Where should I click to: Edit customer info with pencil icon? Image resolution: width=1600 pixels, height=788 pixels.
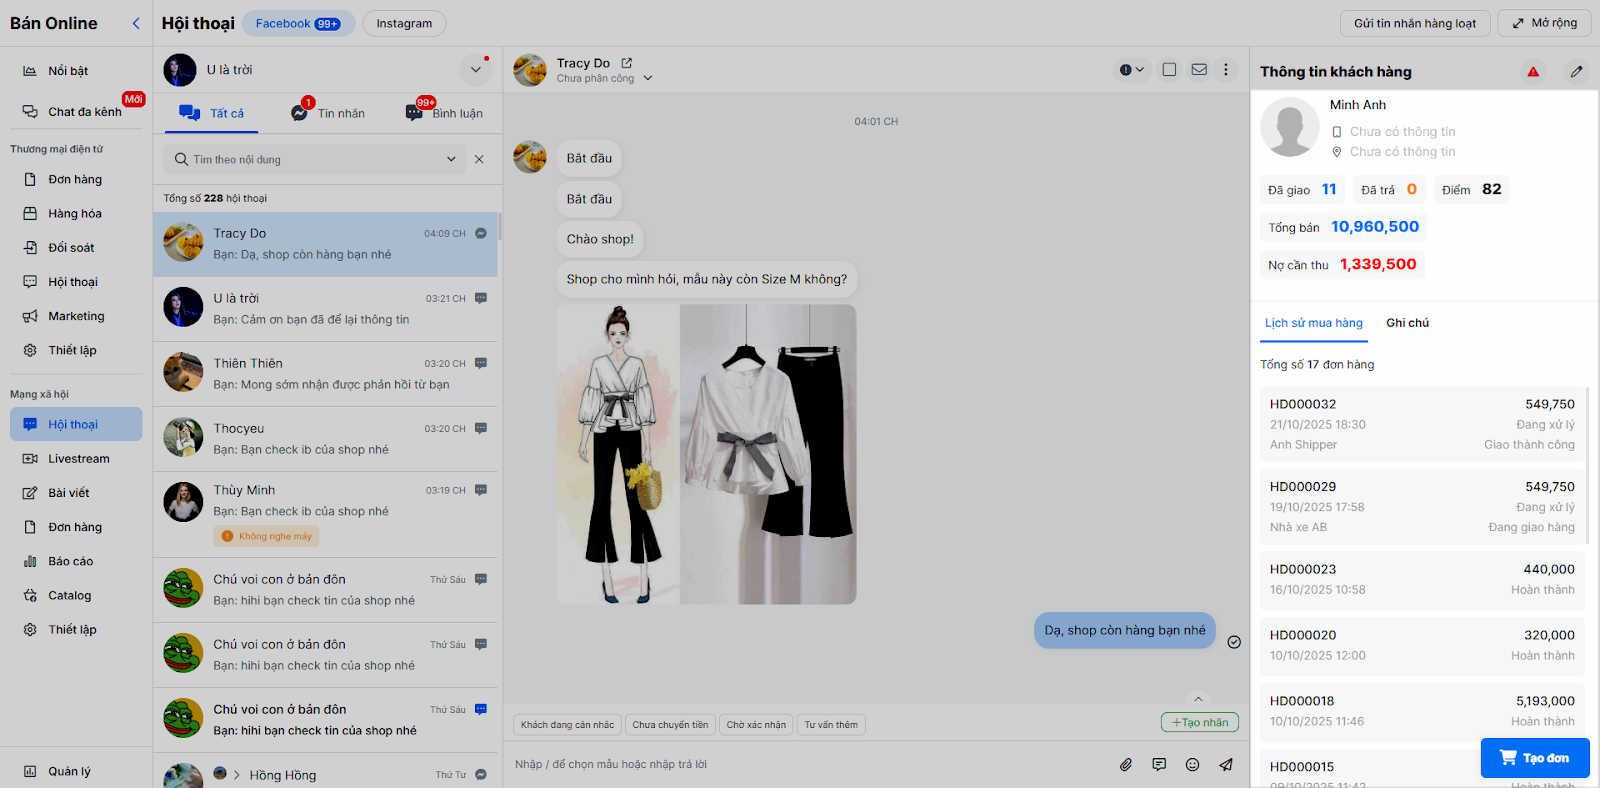click(x=1576, y=72)
